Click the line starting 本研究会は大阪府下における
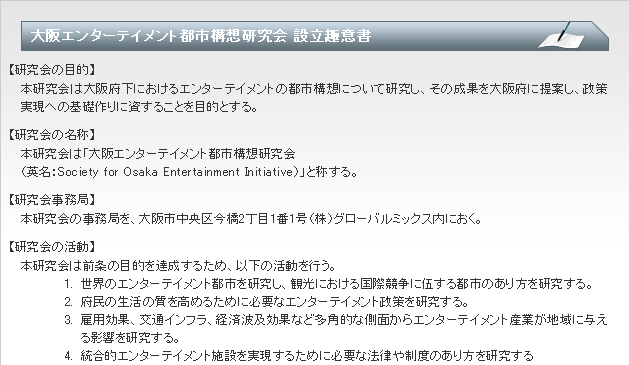This screenshot has width=629, height=365. [314, 89]
